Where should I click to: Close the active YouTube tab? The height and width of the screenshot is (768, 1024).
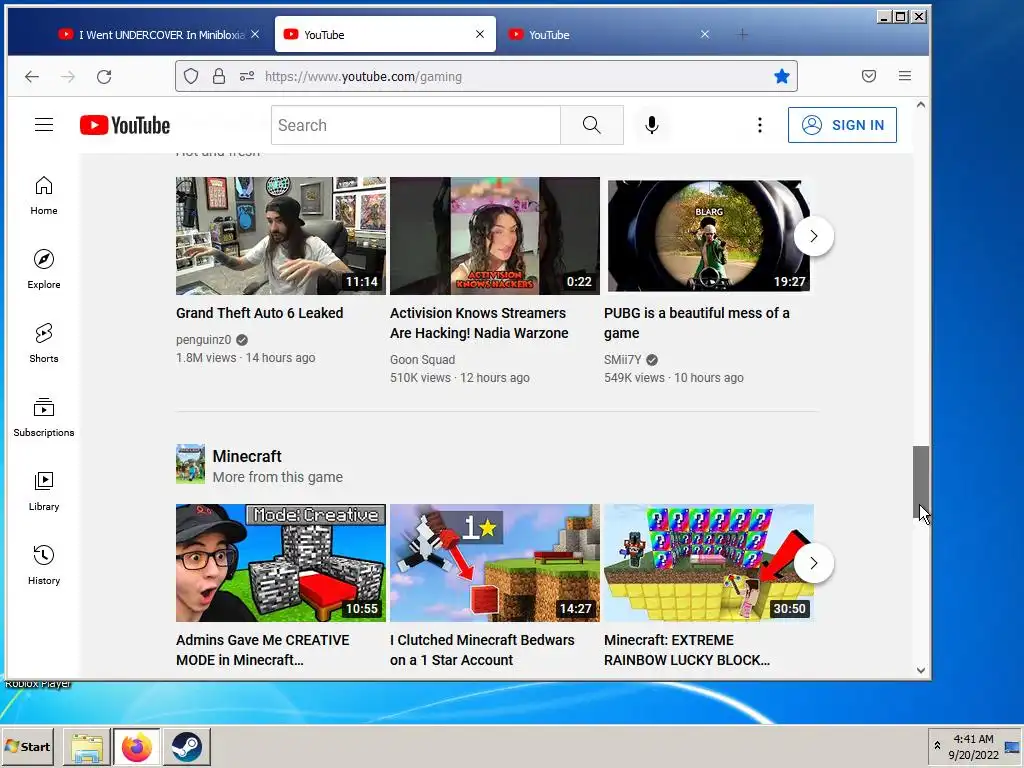pos(480,34)
